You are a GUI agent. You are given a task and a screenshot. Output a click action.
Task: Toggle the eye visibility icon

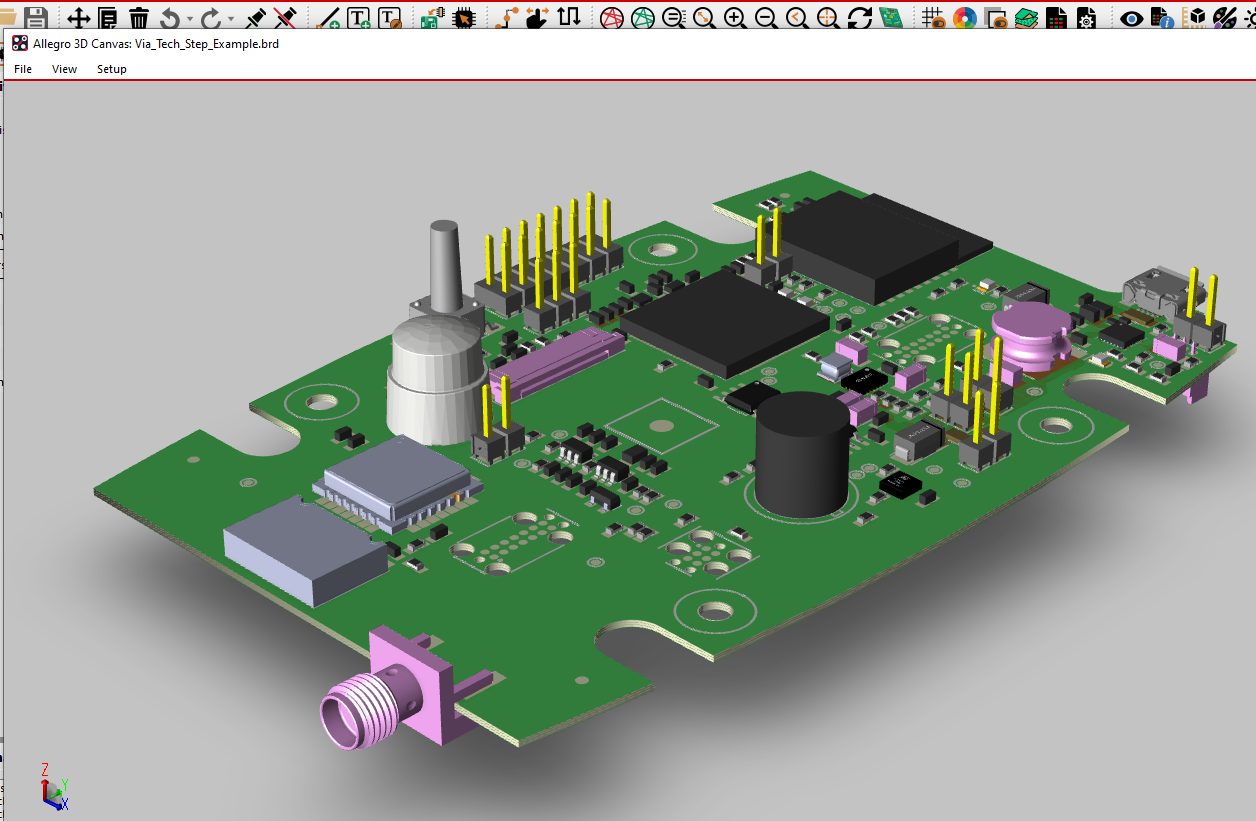(x=1131, y=17)
